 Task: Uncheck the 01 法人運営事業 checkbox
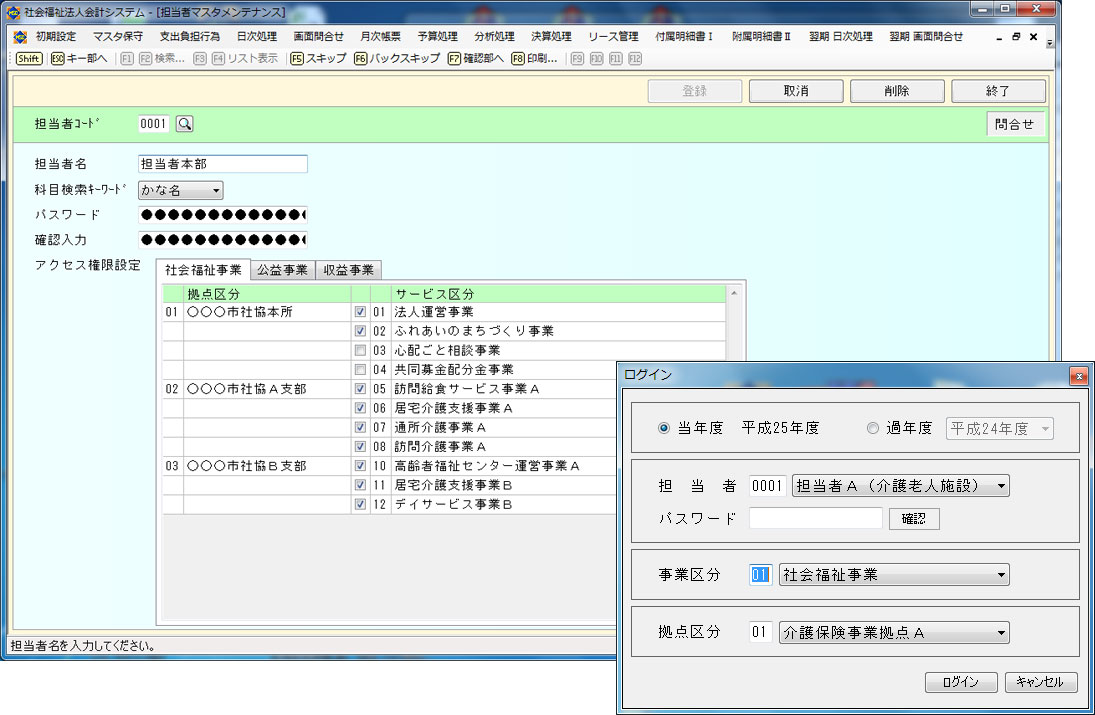click(x=360, y=313)
